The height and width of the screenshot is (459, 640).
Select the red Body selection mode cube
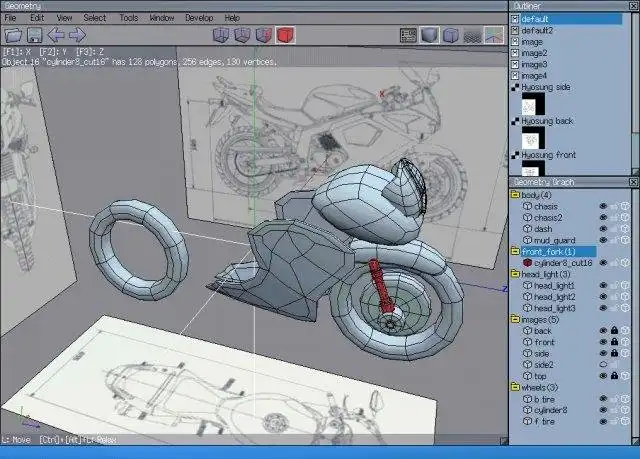pos(285,35)
